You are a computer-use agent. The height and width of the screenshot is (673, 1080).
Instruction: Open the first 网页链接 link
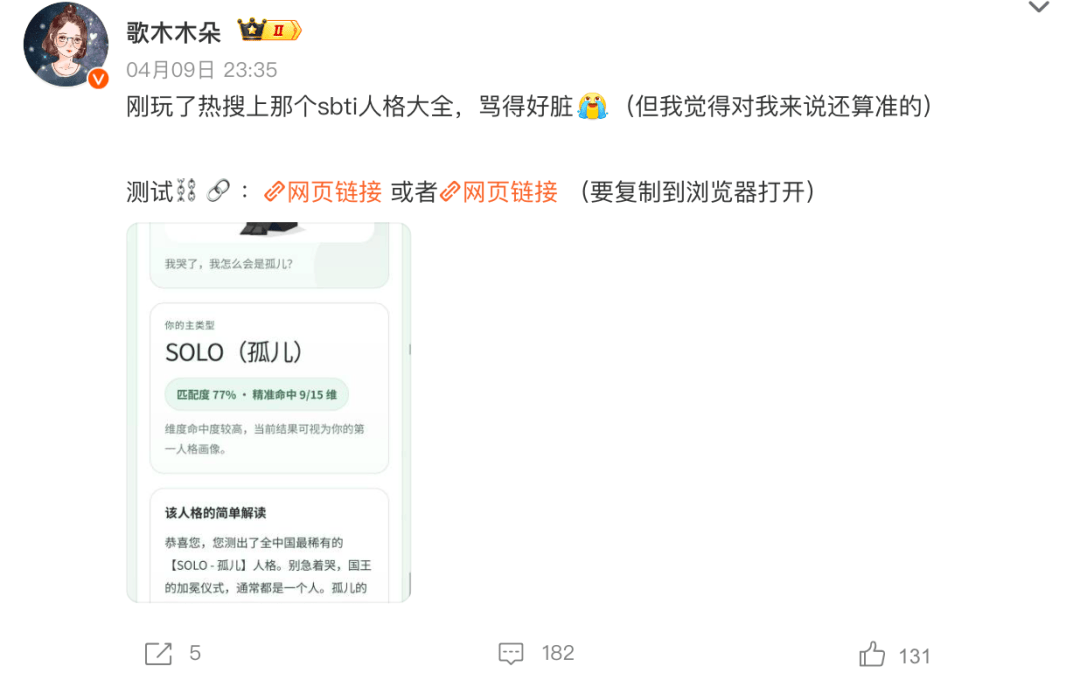(322, 191)
